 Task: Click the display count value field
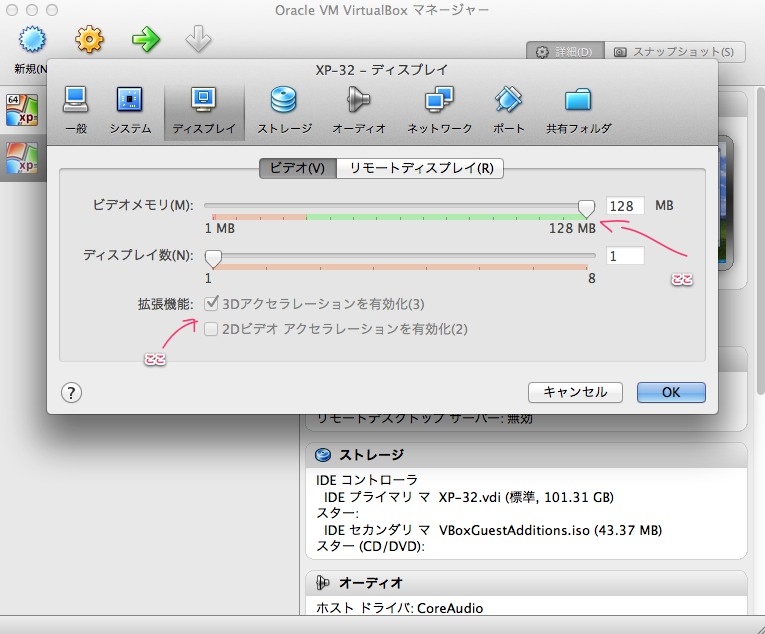tap(625, 256)
